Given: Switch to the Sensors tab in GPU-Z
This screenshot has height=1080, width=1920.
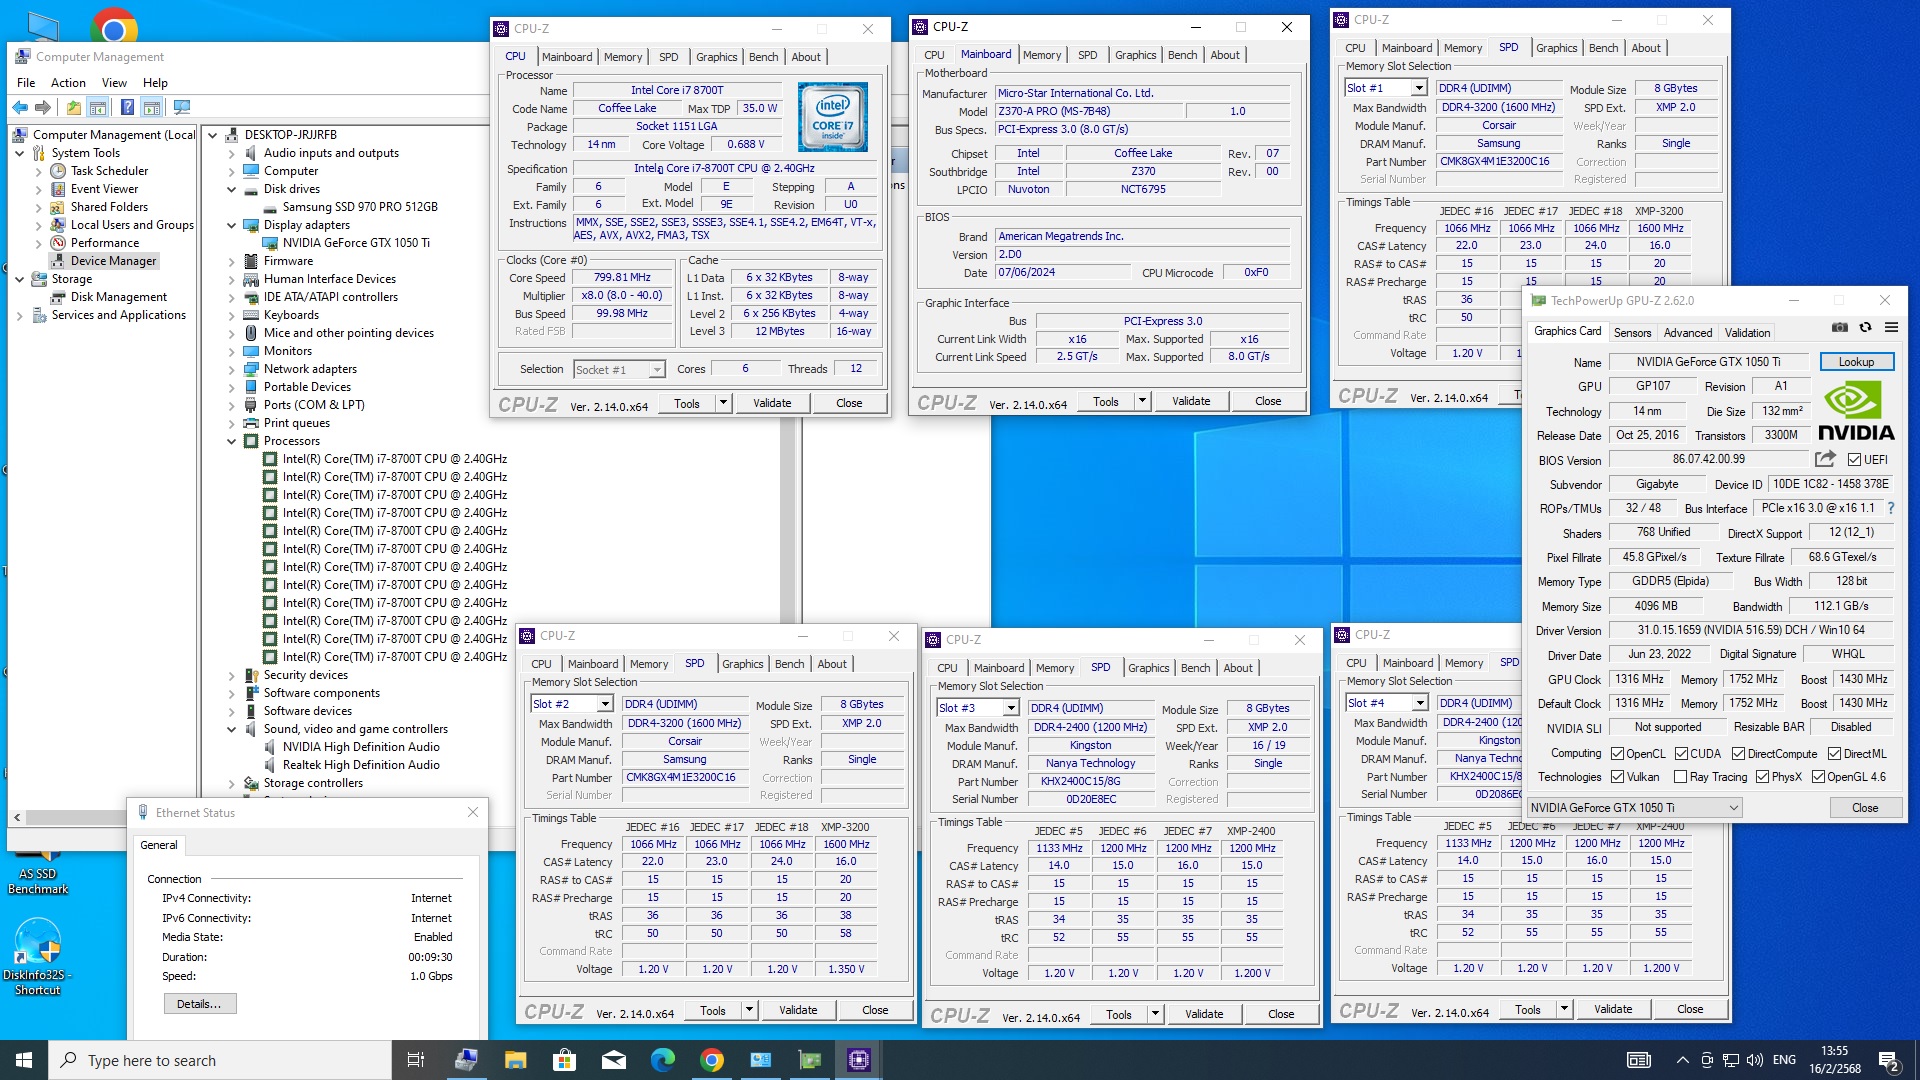Looking at the screenshot, I should (1632, 332).
